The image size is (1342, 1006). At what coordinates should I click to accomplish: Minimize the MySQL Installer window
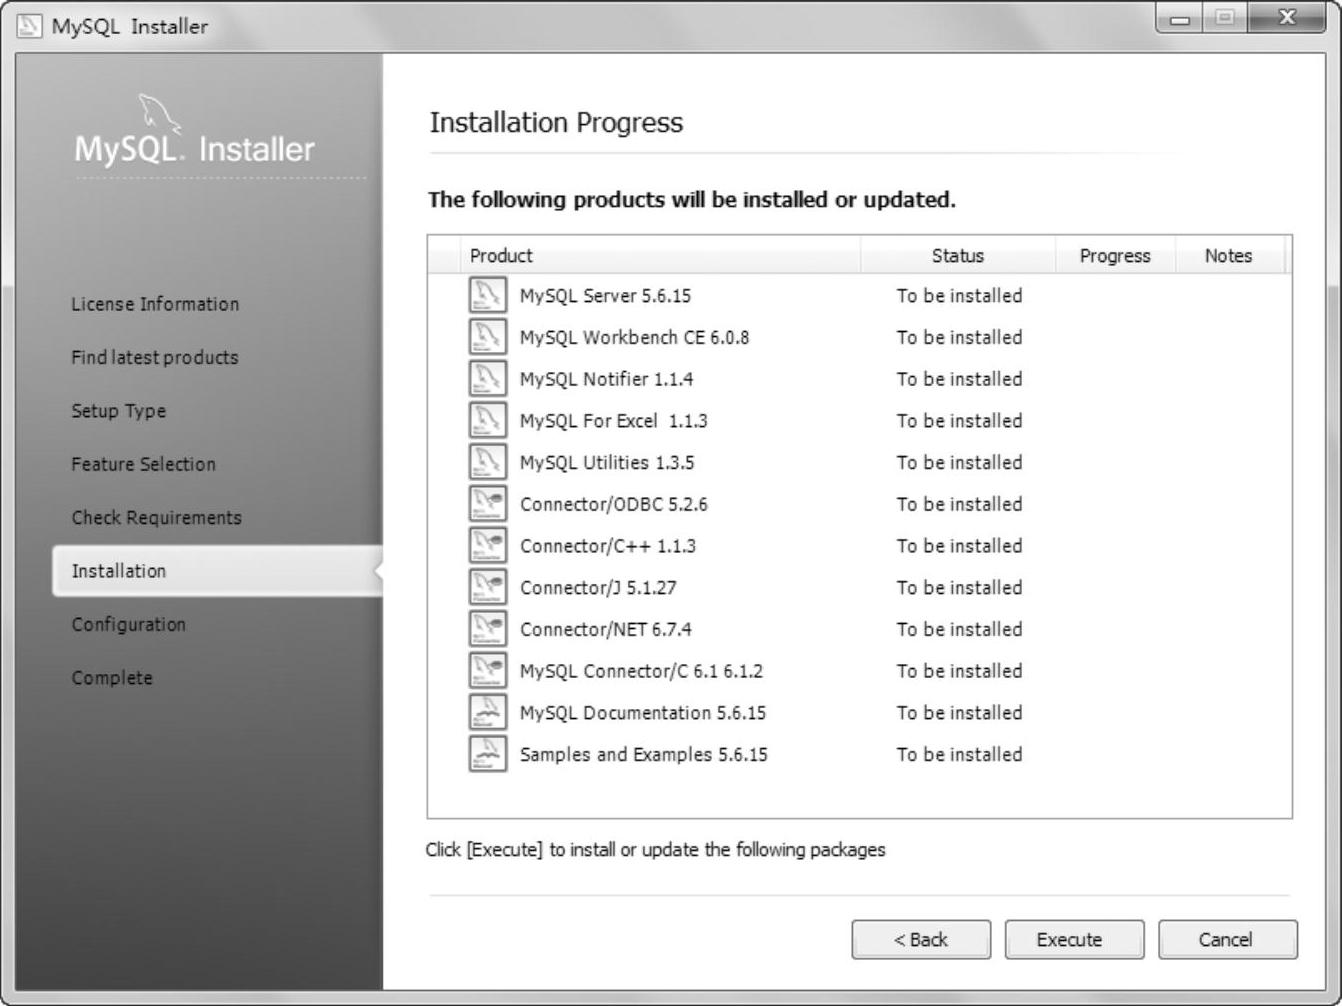point(1181,19)
